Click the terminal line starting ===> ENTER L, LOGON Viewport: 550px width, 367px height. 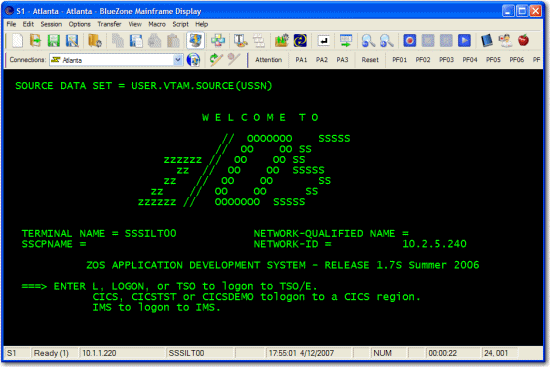click(x=169, y=287)
